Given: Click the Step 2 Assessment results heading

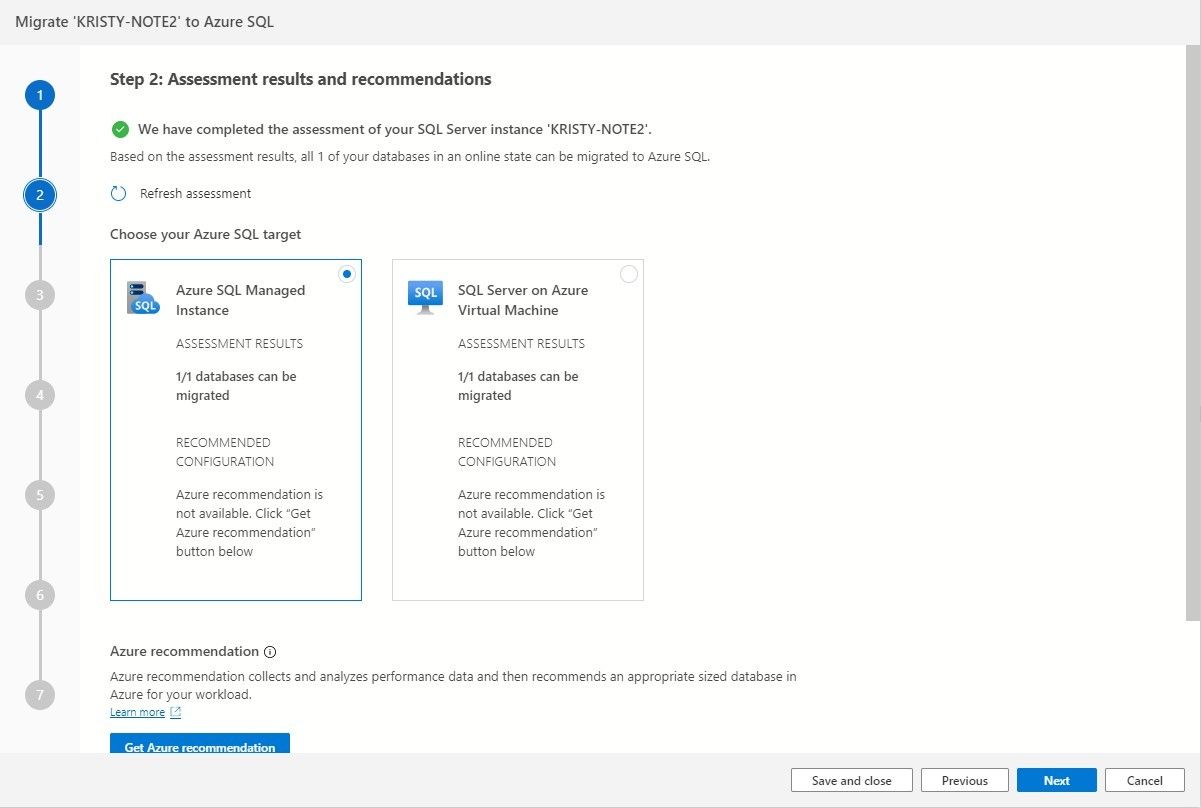Looking at the screenshot, I should pos(301,79).
